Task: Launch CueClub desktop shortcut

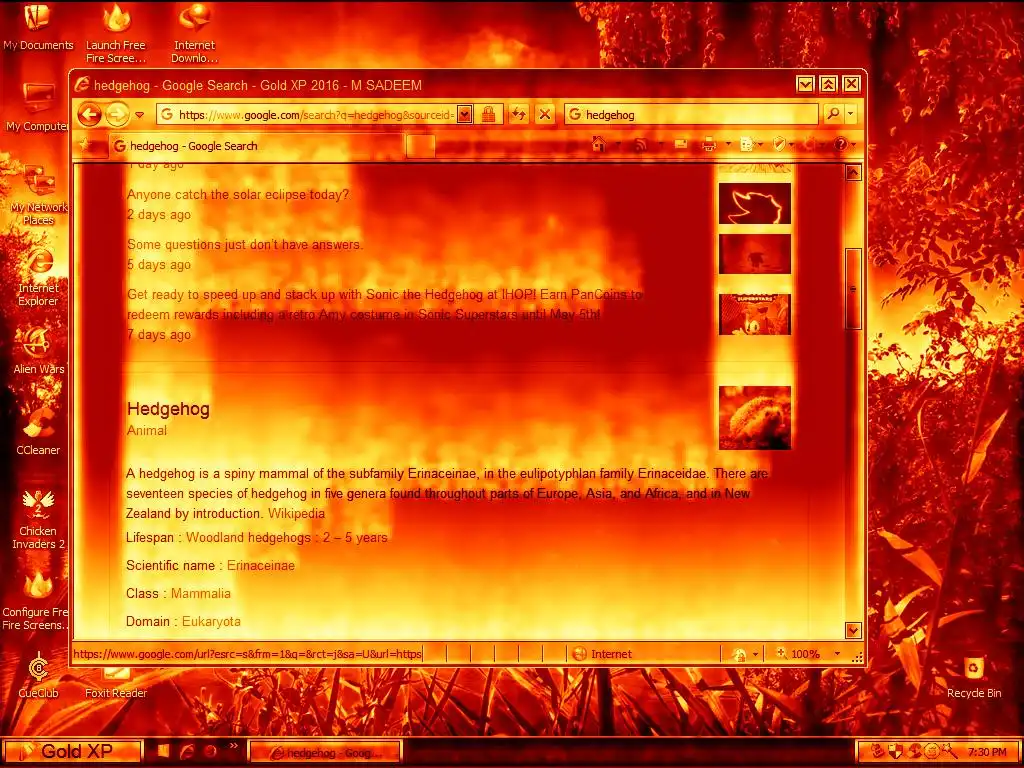Action: pyautogui.click(x=38, y=675)
